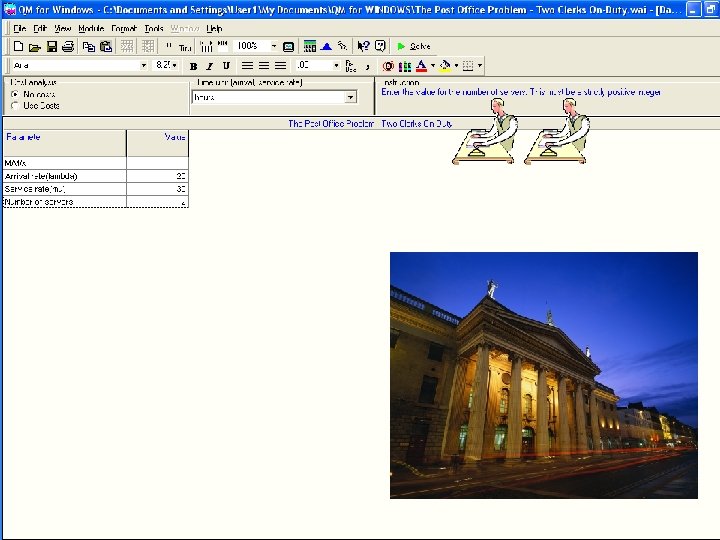Open the Edit menu

click(40, 28)
